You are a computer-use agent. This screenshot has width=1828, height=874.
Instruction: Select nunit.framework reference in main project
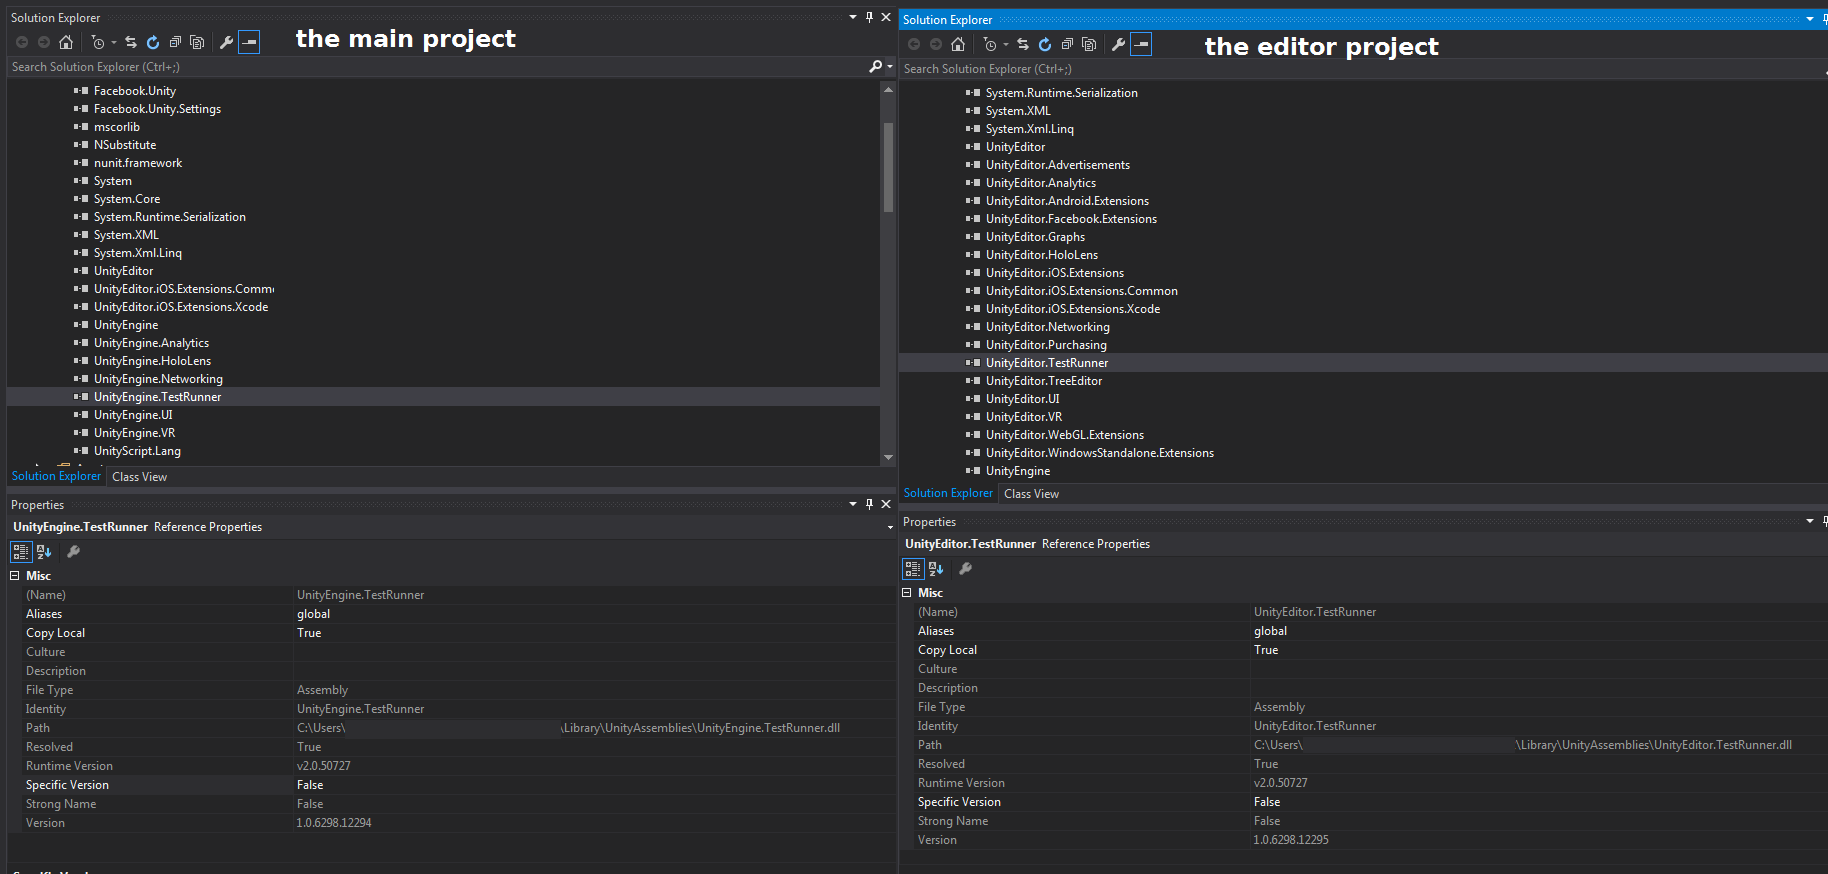pos(137,163)
